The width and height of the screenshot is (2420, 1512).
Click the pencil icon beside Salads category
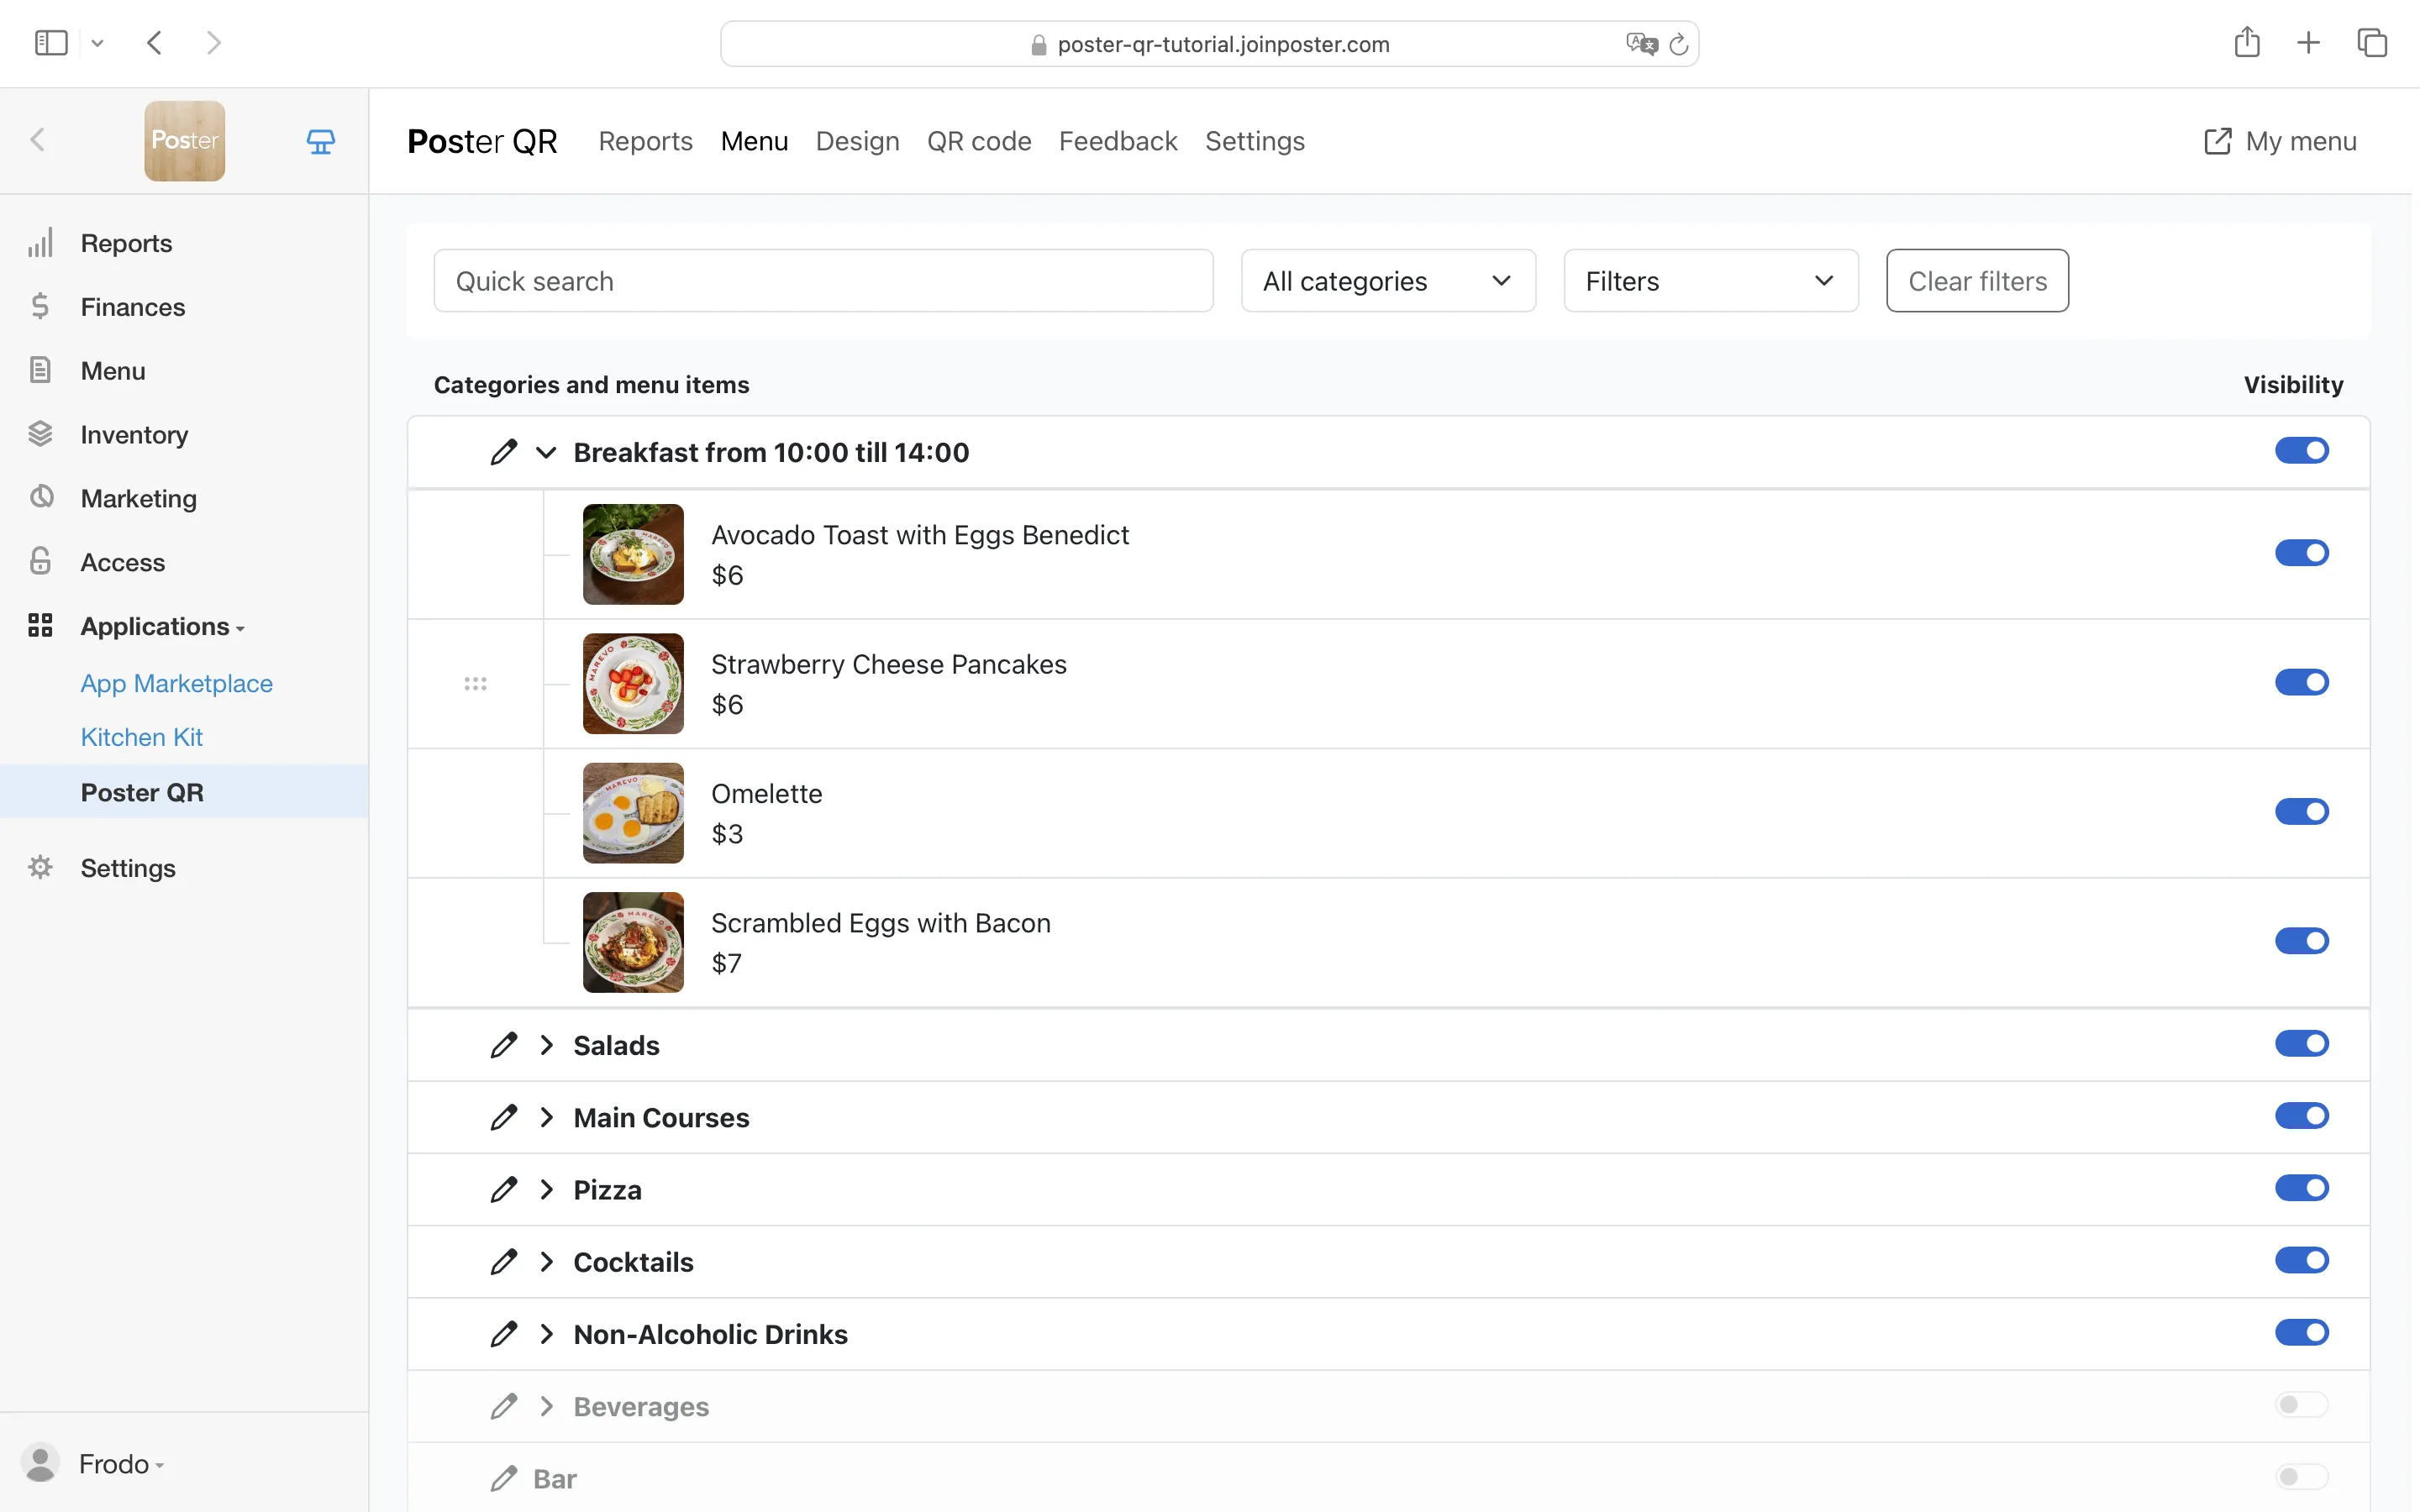point(503,1045)
